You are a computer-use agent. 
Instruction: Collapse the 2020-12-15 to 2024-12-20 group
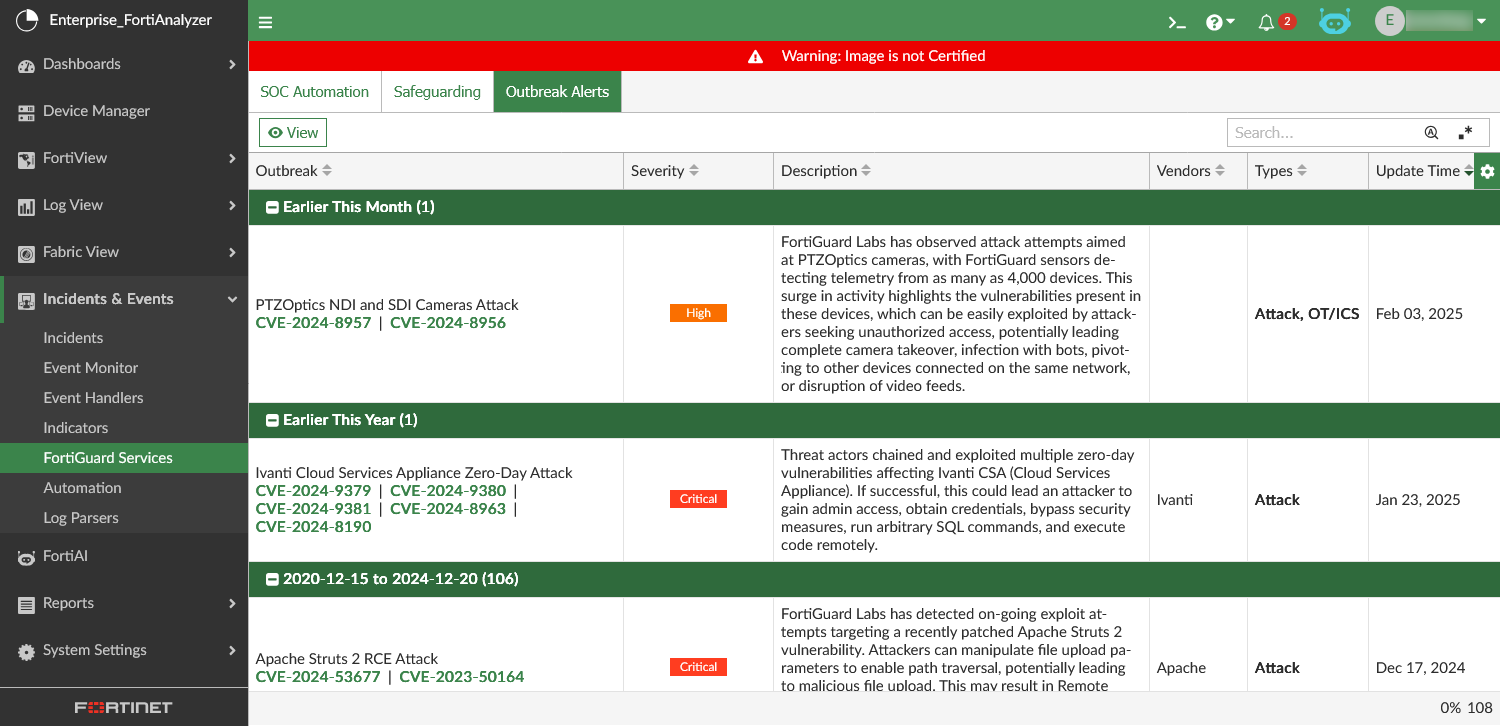pos(272,579)
